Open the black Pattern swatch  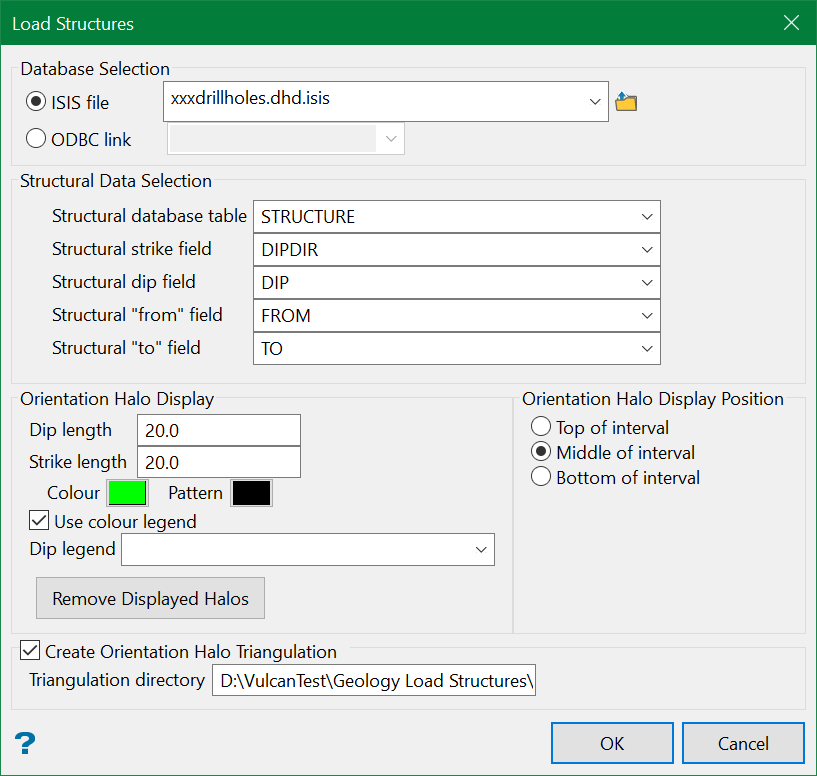251,493
